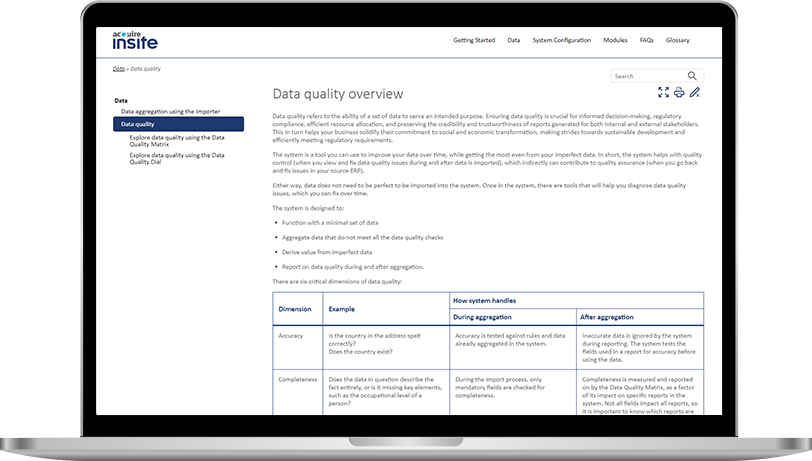Open Data aggregation using the importer

(170, 111)
